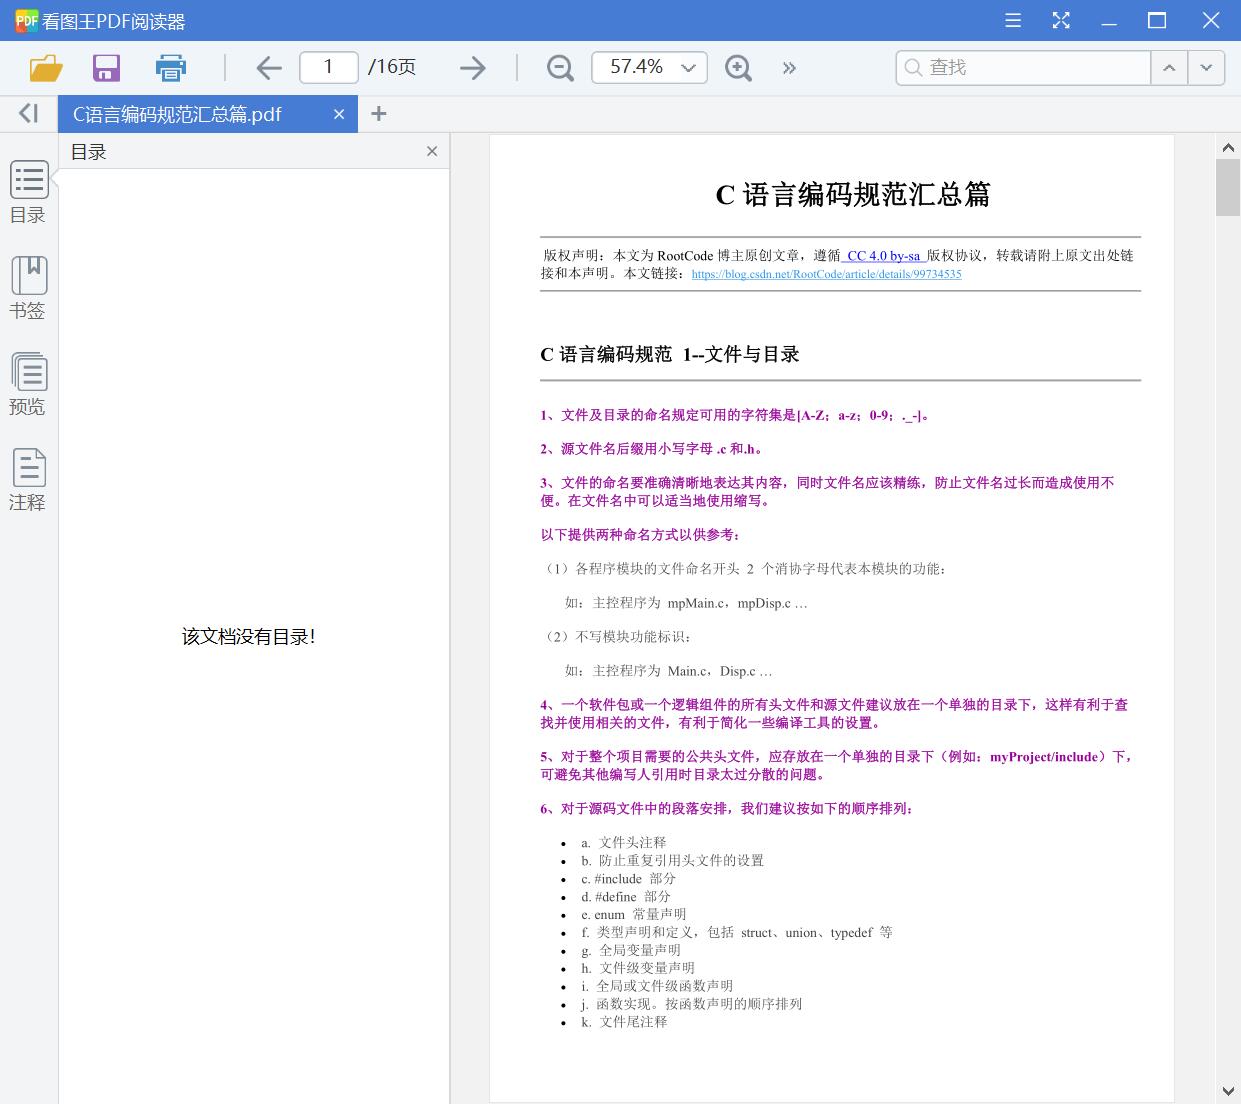The width and height of the screenshot is (1241, 1104).
Task: Close the 目录 sidebar panel
Action: (x=432, y=151)
